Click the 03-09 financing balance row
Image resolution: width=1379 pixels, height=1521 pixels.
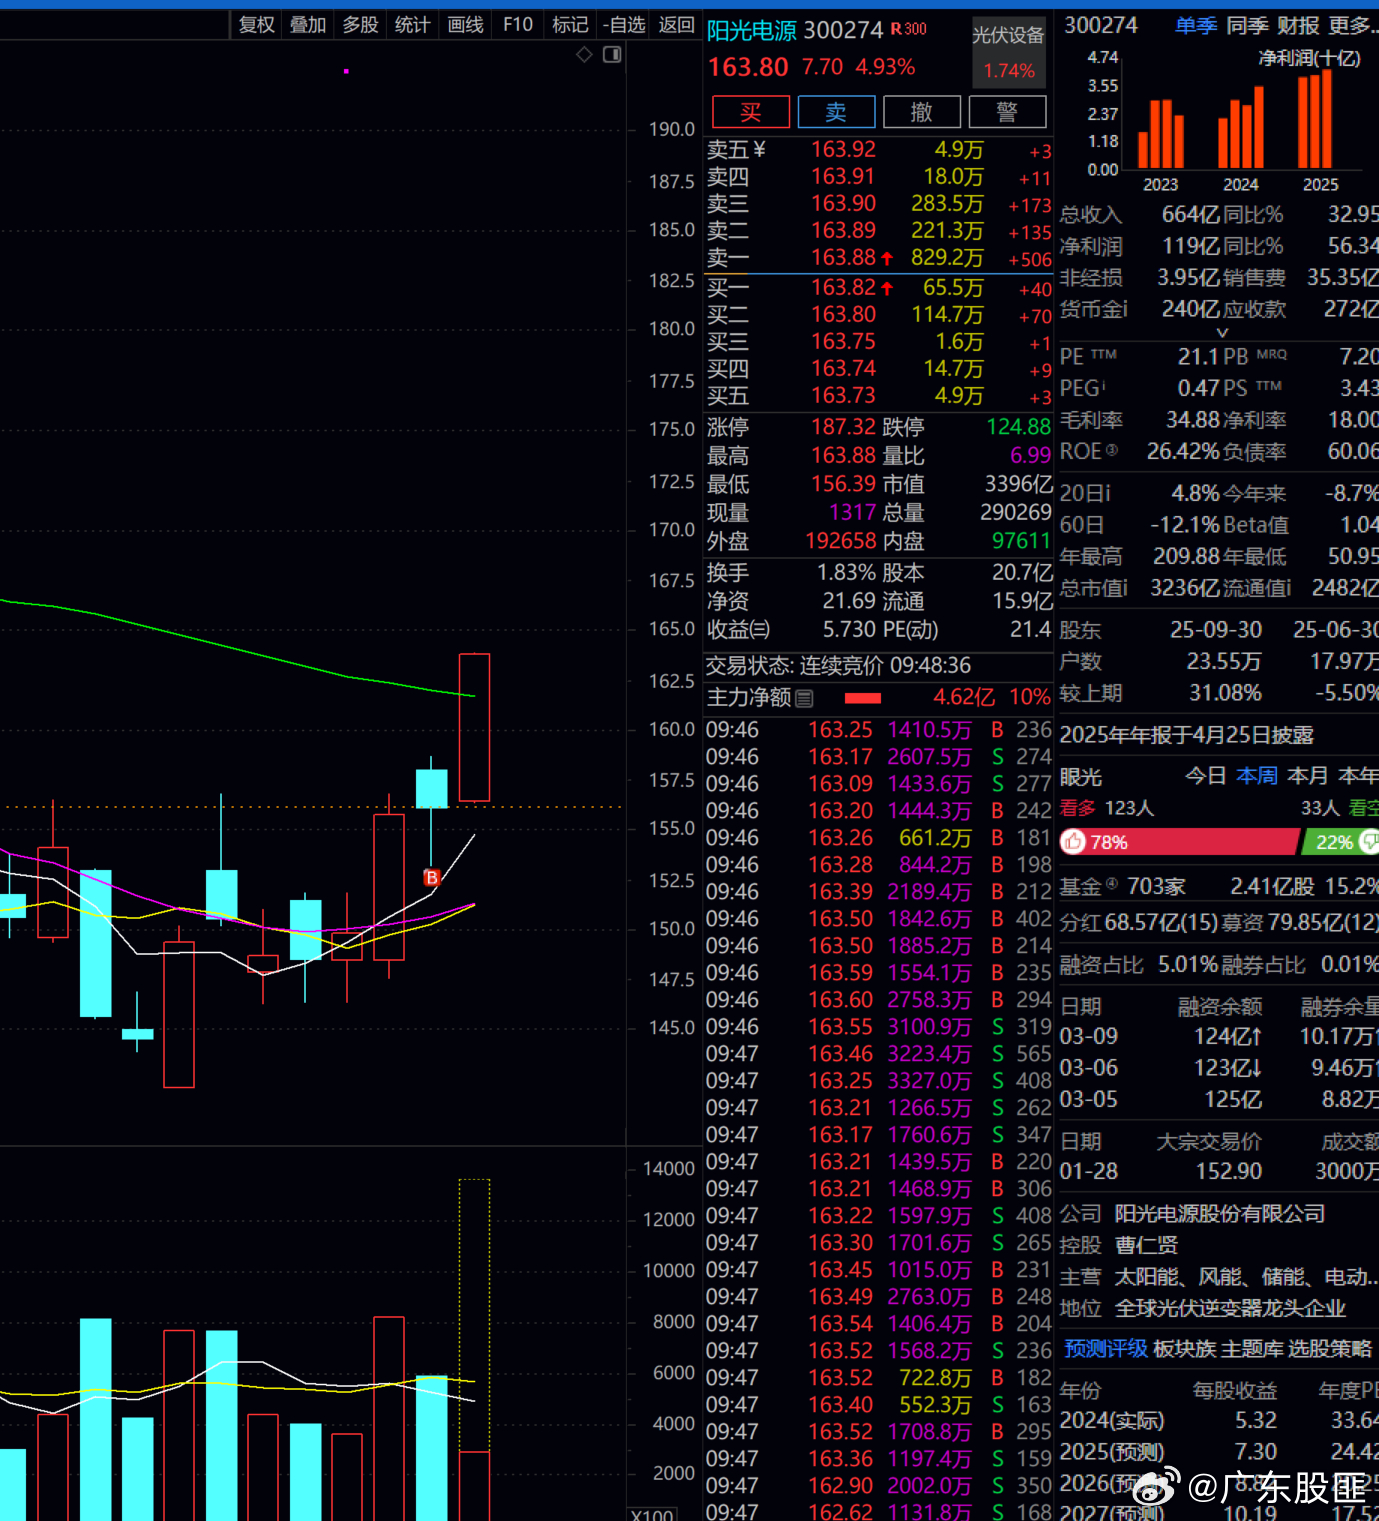(x=1219, y=1036)
